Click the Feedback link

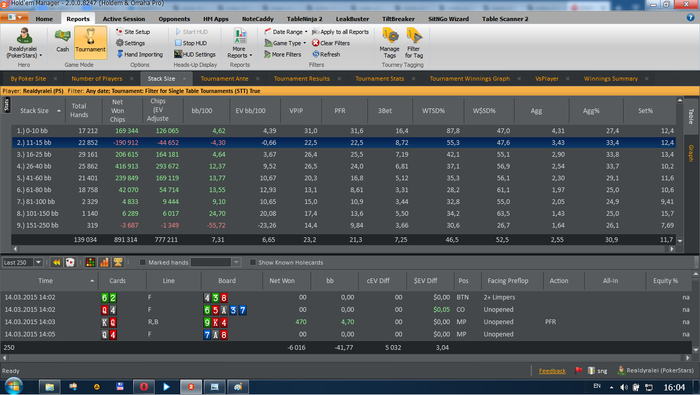pyautogui.click(x=552, y=371)
